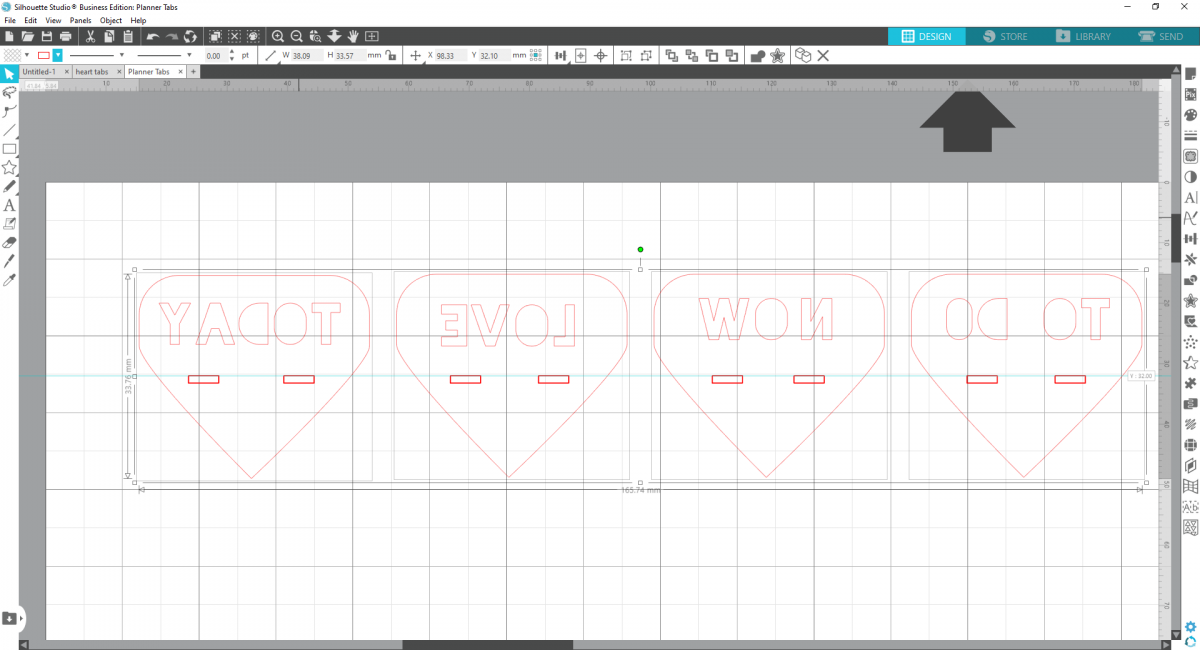The image size is (1200, 650).
Task: Open the Fill color palette panel
Action: pyautogui.click(x=1190, y=115)
